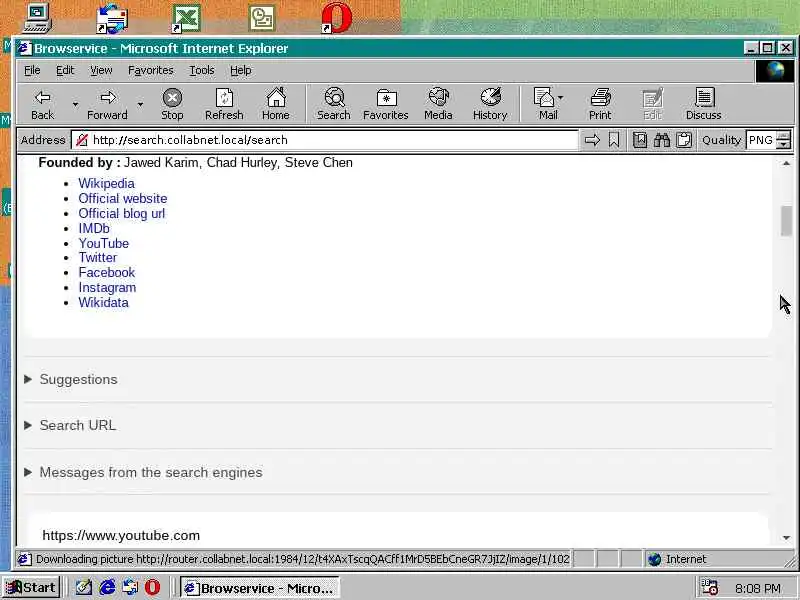Click the Discuss toolbar icon
This screenshot has width=800, height=600.
704,105
